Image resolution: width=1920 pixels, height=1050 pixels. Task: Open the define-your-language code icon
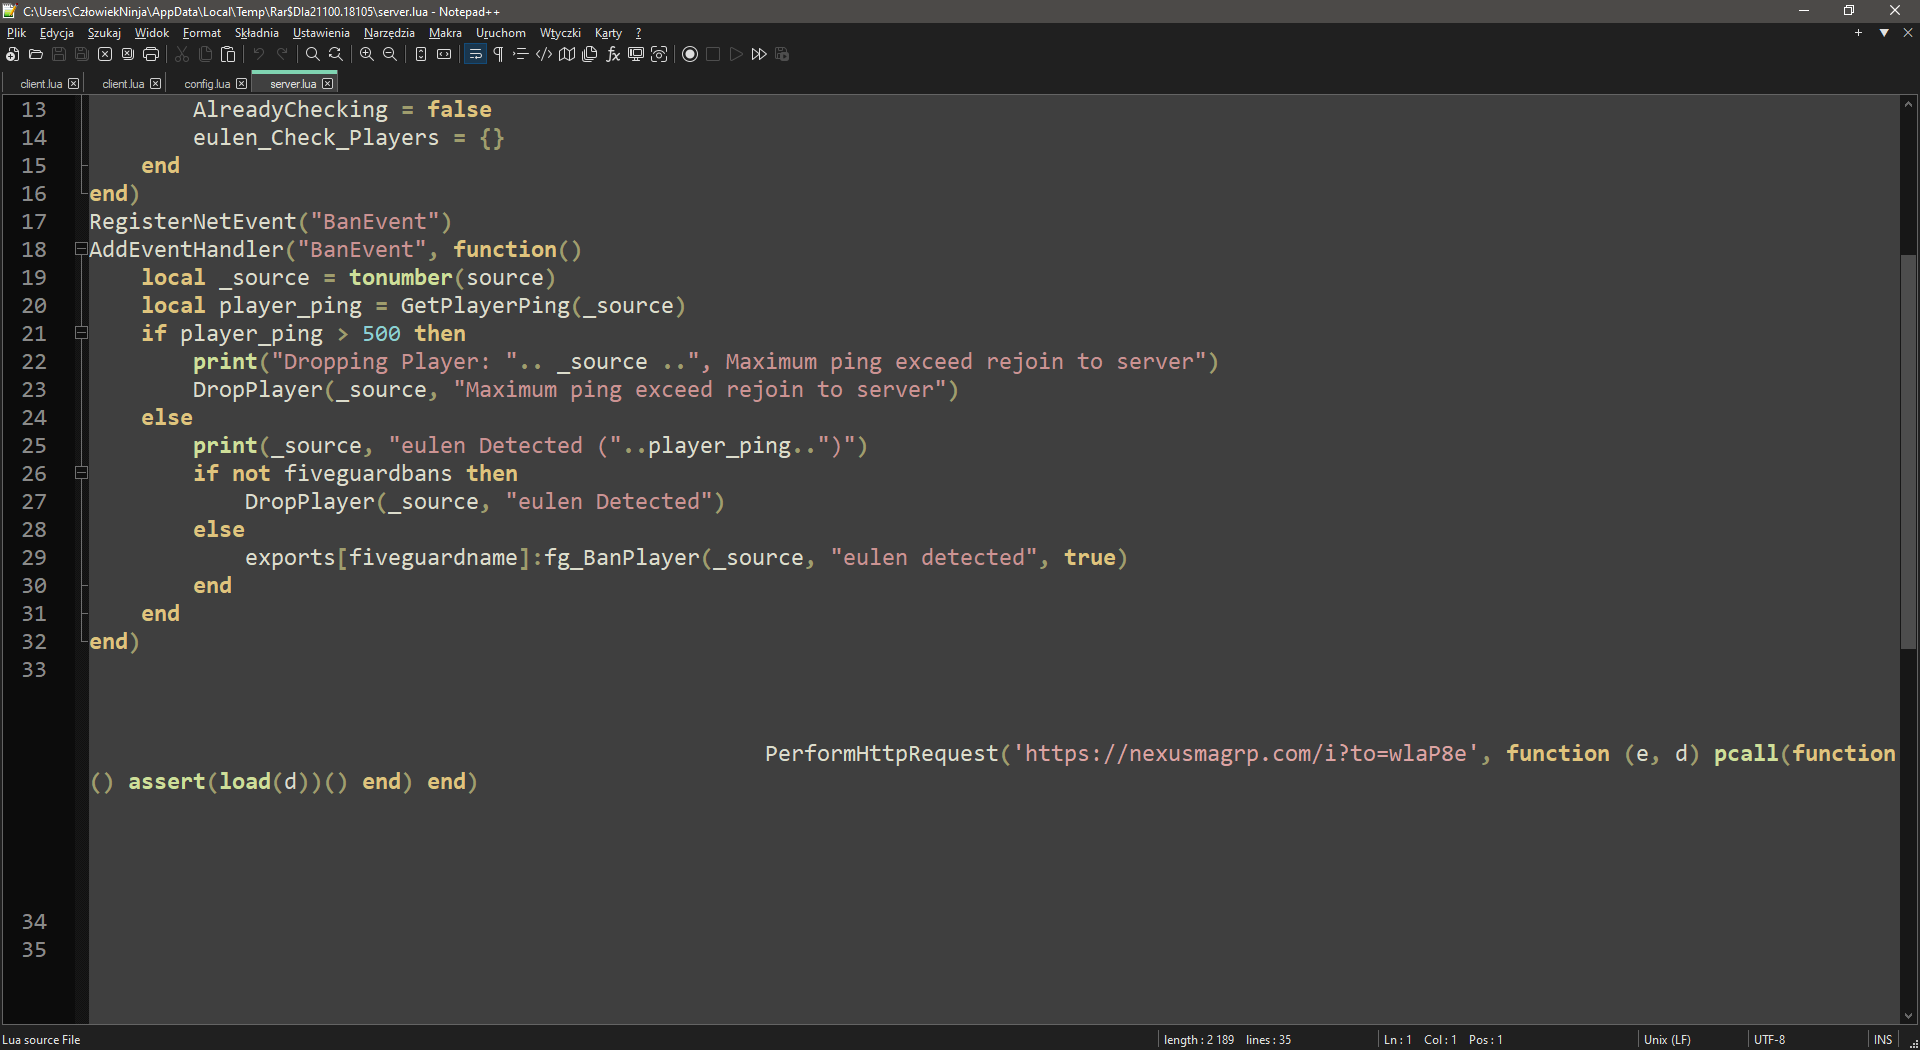point(544,54)
